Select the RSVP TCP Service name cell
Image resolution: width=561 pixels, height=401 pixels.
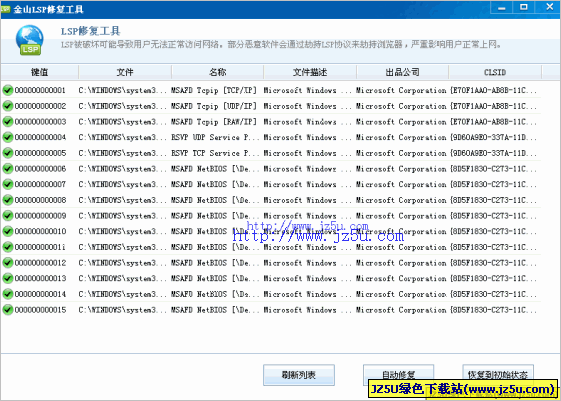[214, 153]
